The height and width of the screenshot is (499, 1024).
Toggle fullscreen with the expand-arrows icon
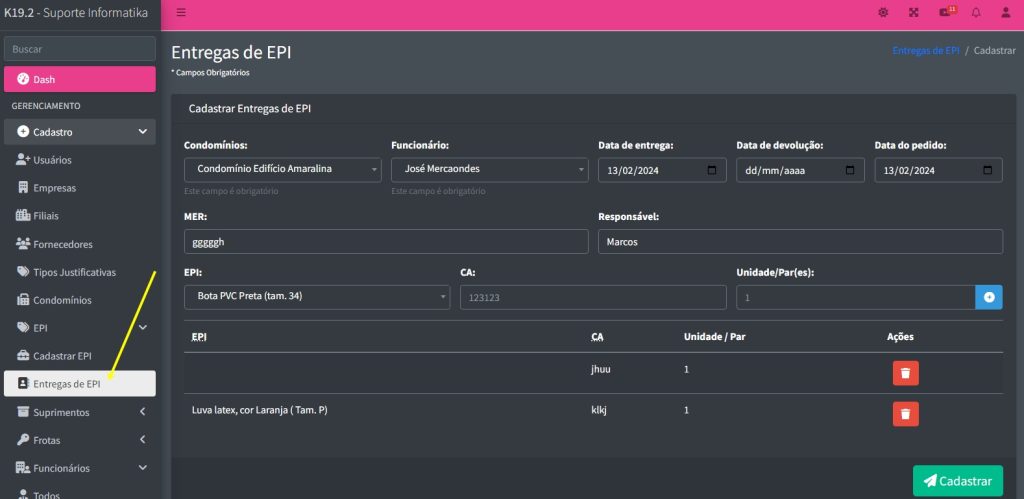(x=913, y=13)
